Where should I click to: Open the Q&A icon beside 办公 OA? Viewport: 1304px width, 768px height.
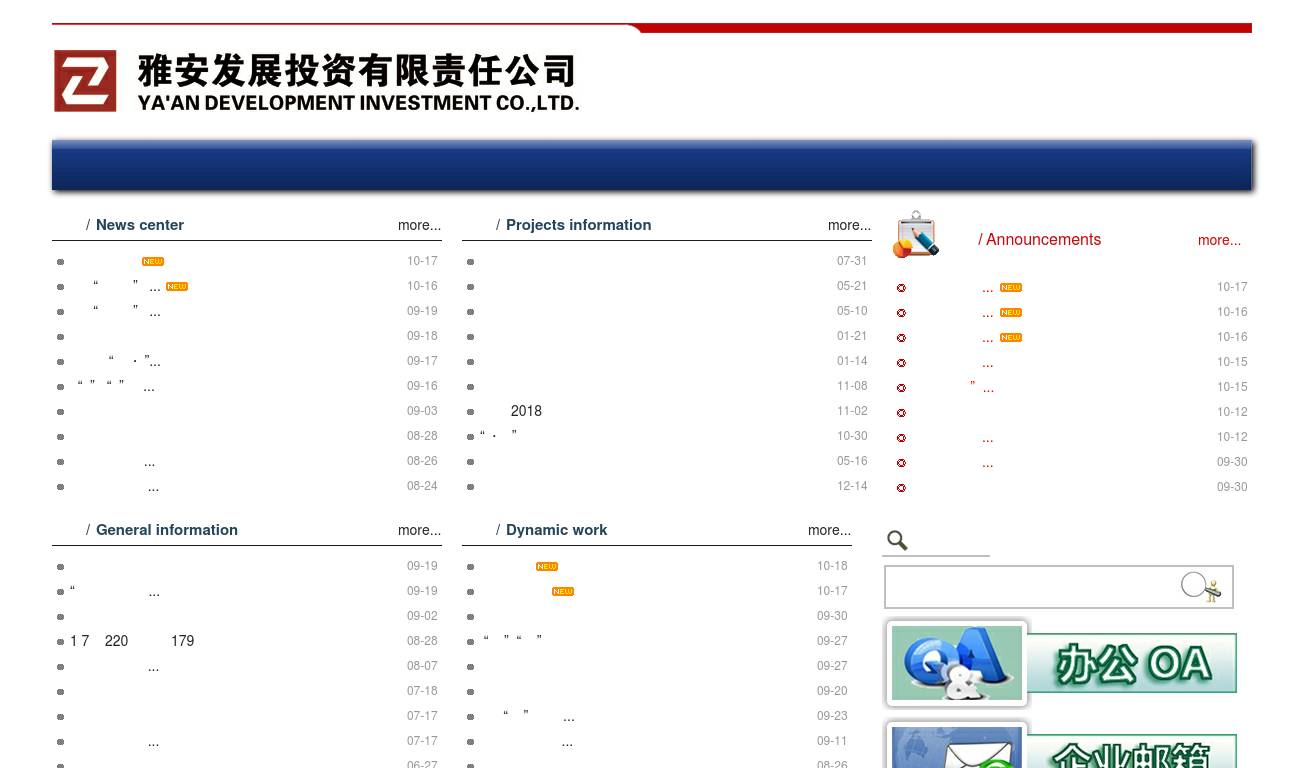957,663
